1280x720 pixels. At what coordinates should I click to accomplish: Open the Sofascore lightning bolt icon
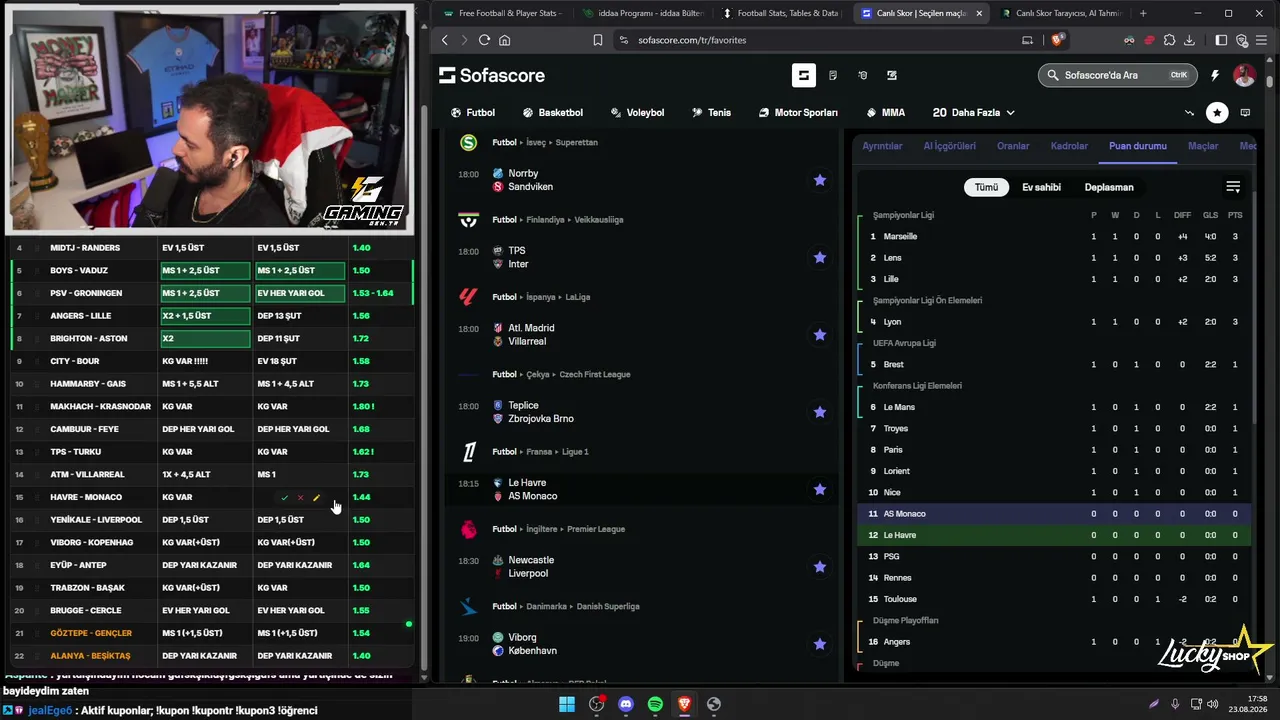[x=1215, y=75]
